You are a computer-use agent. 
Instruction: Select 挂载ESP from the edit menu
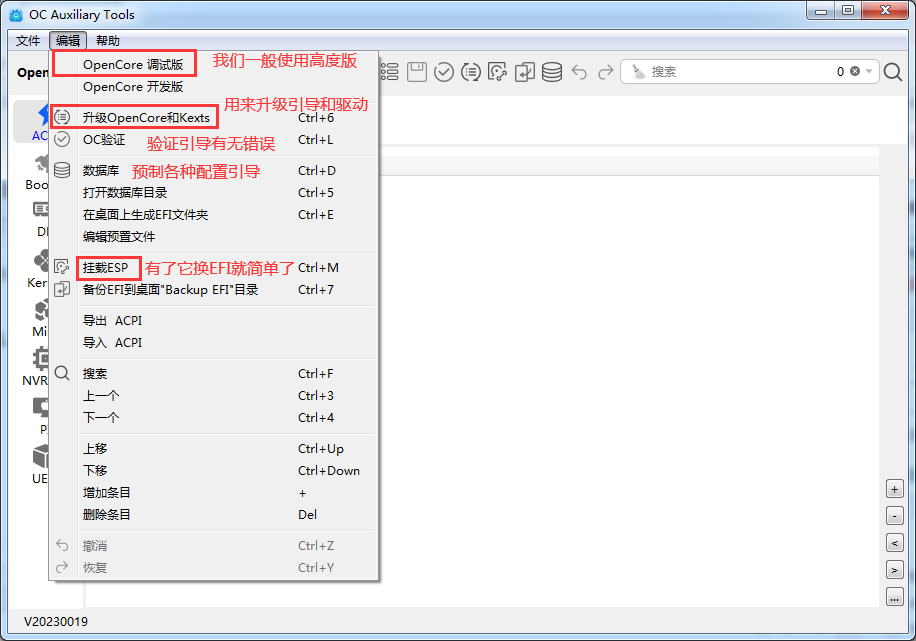[x=105, y=268]
